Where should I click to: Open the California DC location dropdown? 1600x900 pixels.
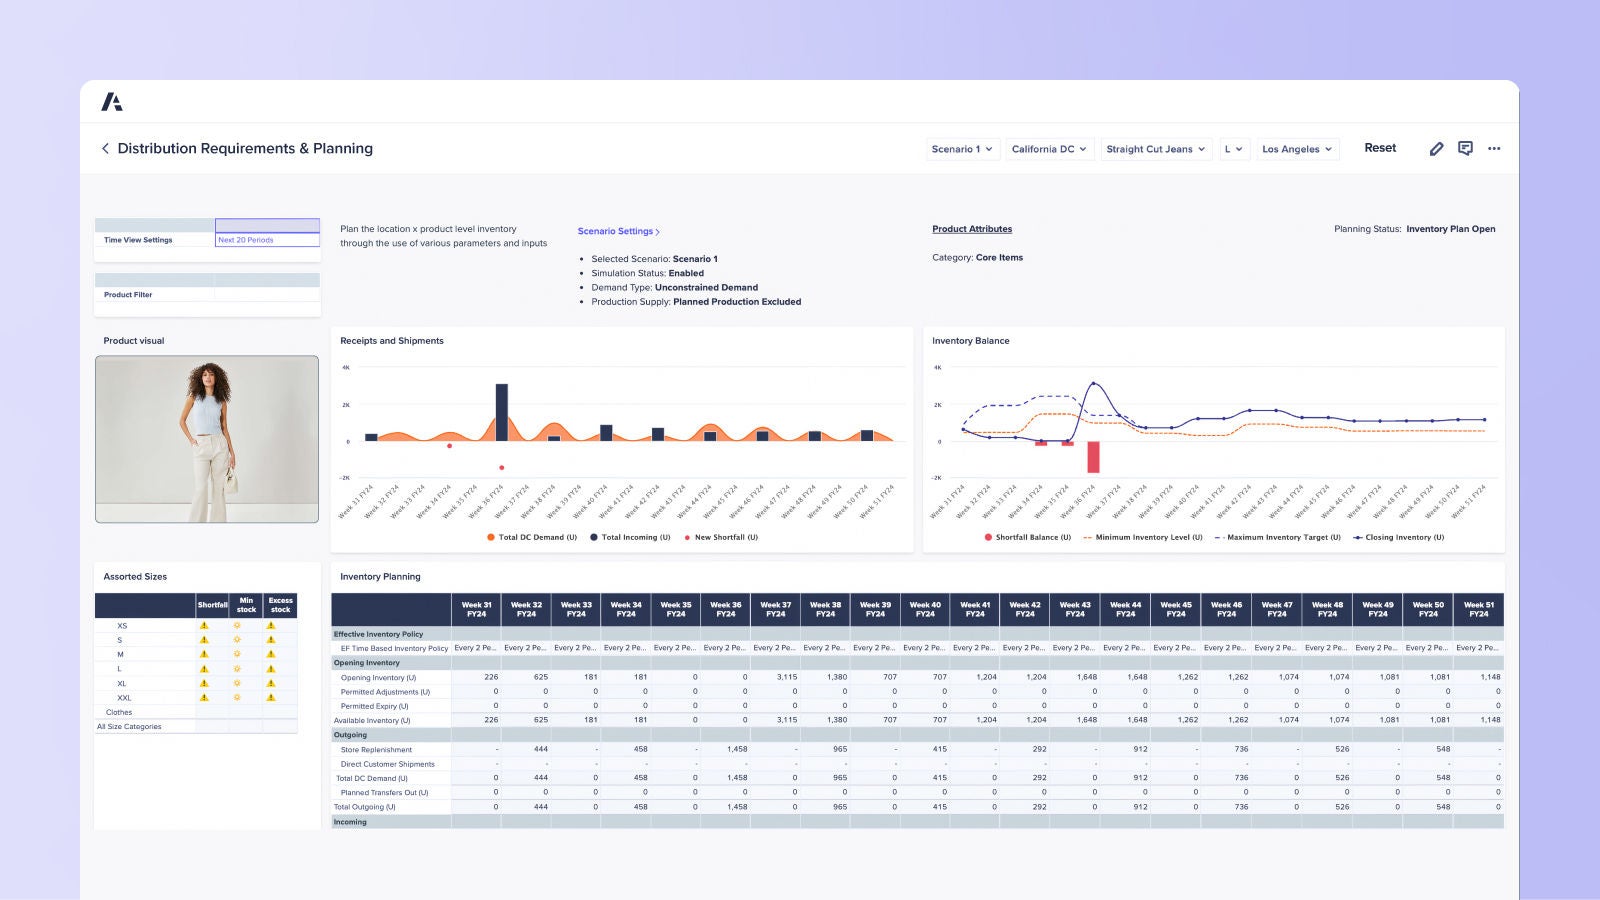point(1047,148)
